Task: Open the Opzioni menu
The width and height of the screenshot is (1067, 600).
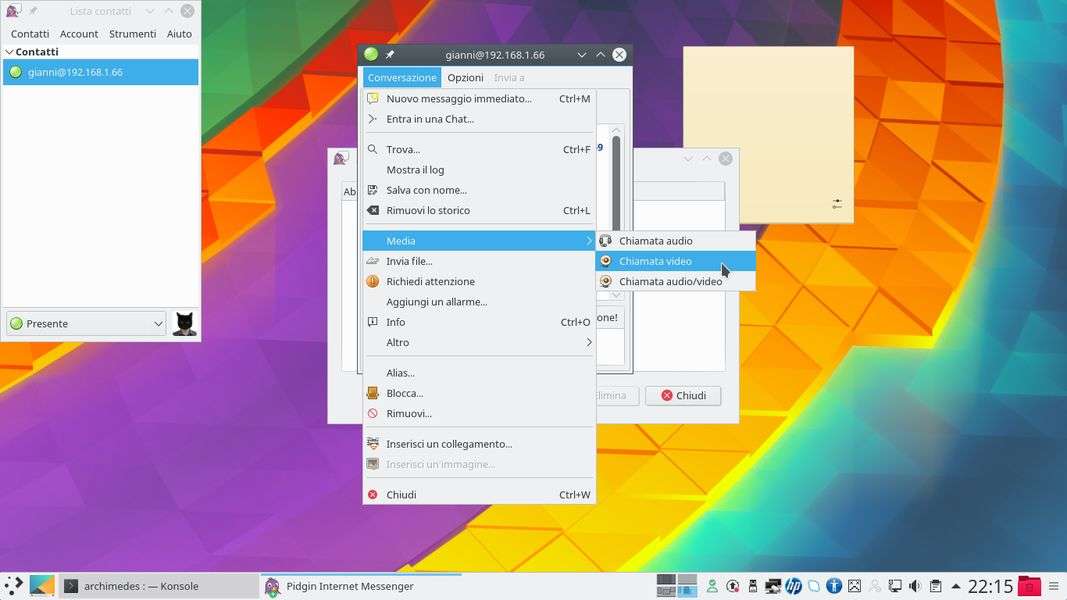Action: point(465,78)
